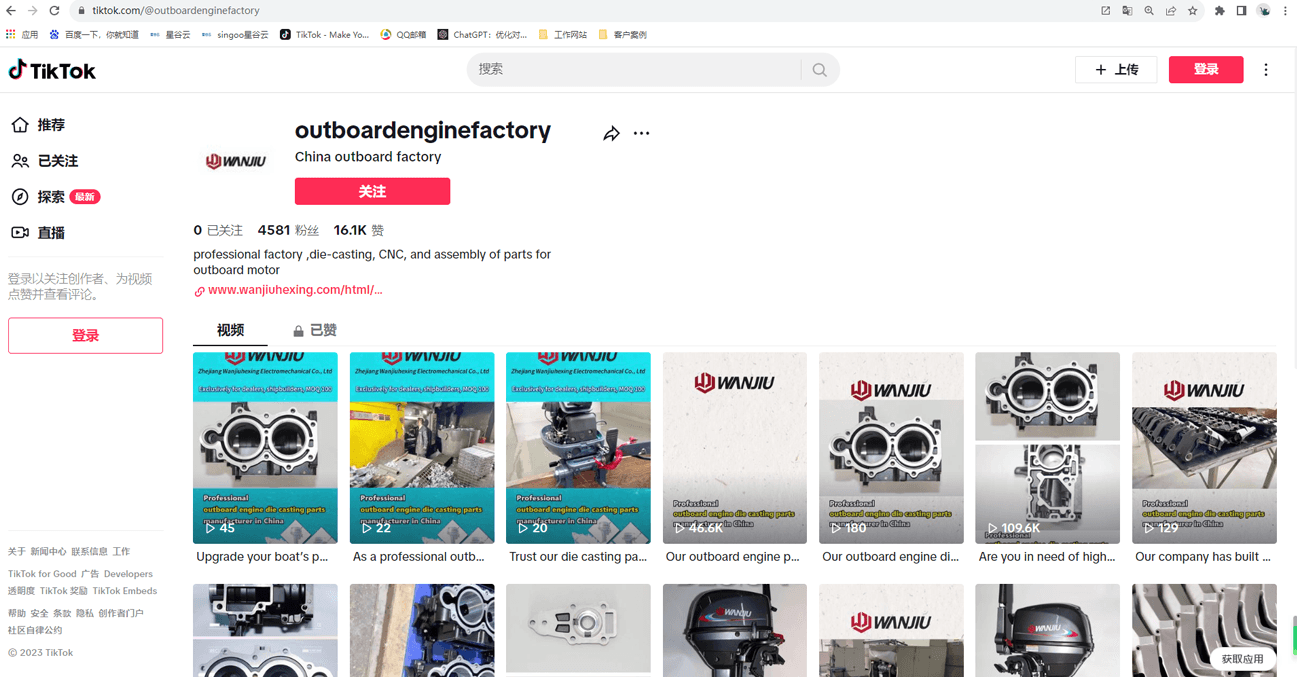Open the ChatGPT bookmark
This screenshot has height=677, width=1297.
482,34
